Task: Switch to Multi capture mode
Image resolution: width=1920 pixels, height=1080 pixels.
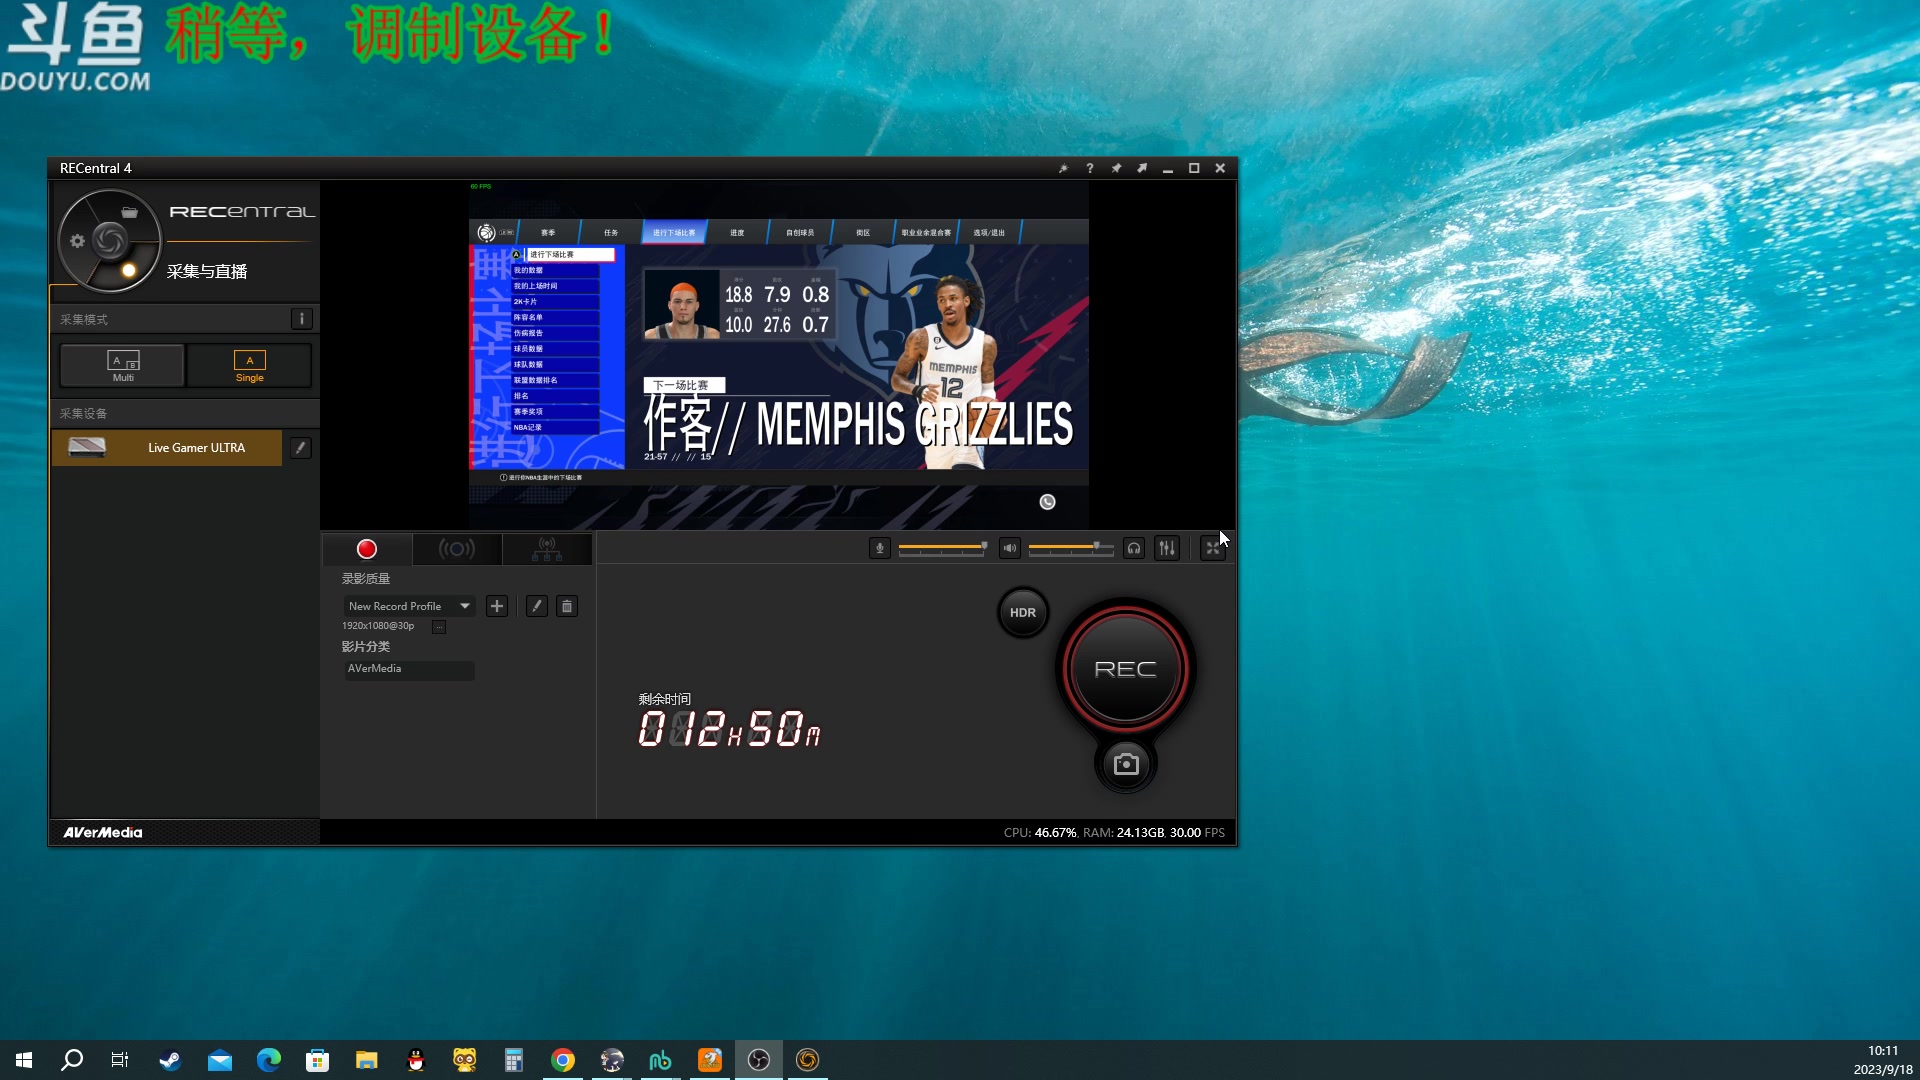Action: point(123,366)
